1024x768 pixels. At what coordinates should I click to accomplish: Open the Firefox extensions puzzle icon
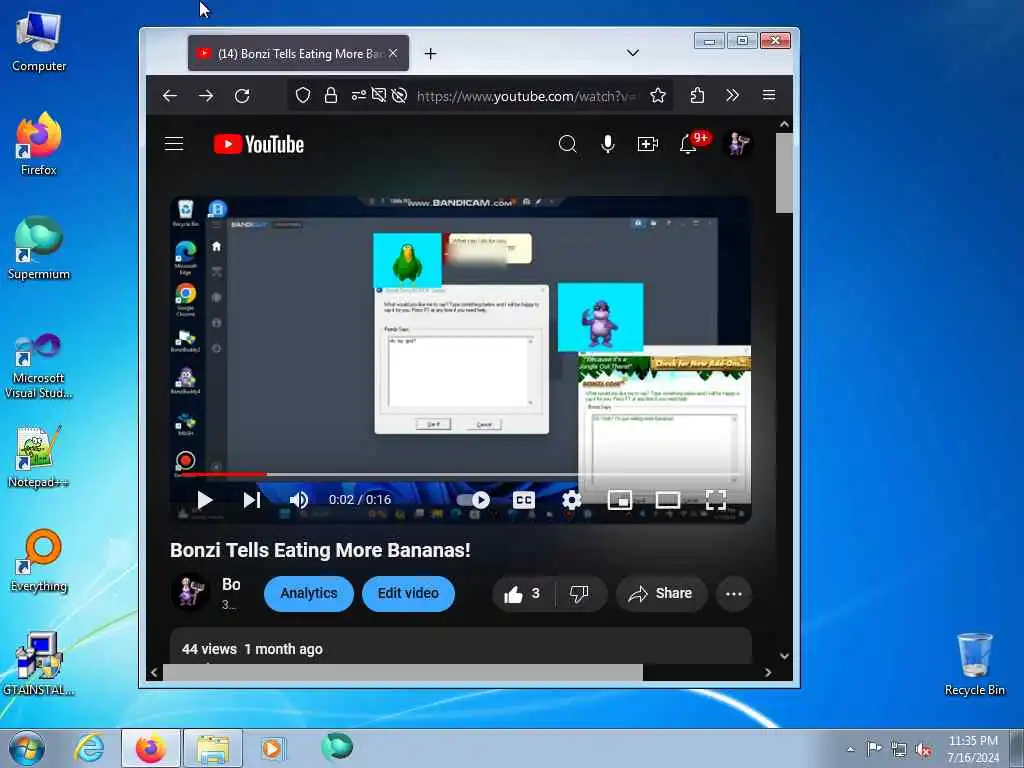tap(697, 96)
